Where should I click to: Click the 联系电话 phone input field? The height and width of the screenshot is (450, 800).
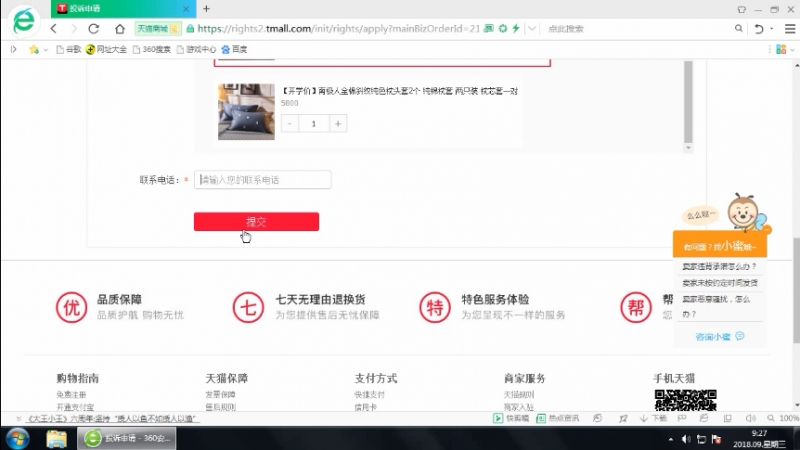pos(263,180)
